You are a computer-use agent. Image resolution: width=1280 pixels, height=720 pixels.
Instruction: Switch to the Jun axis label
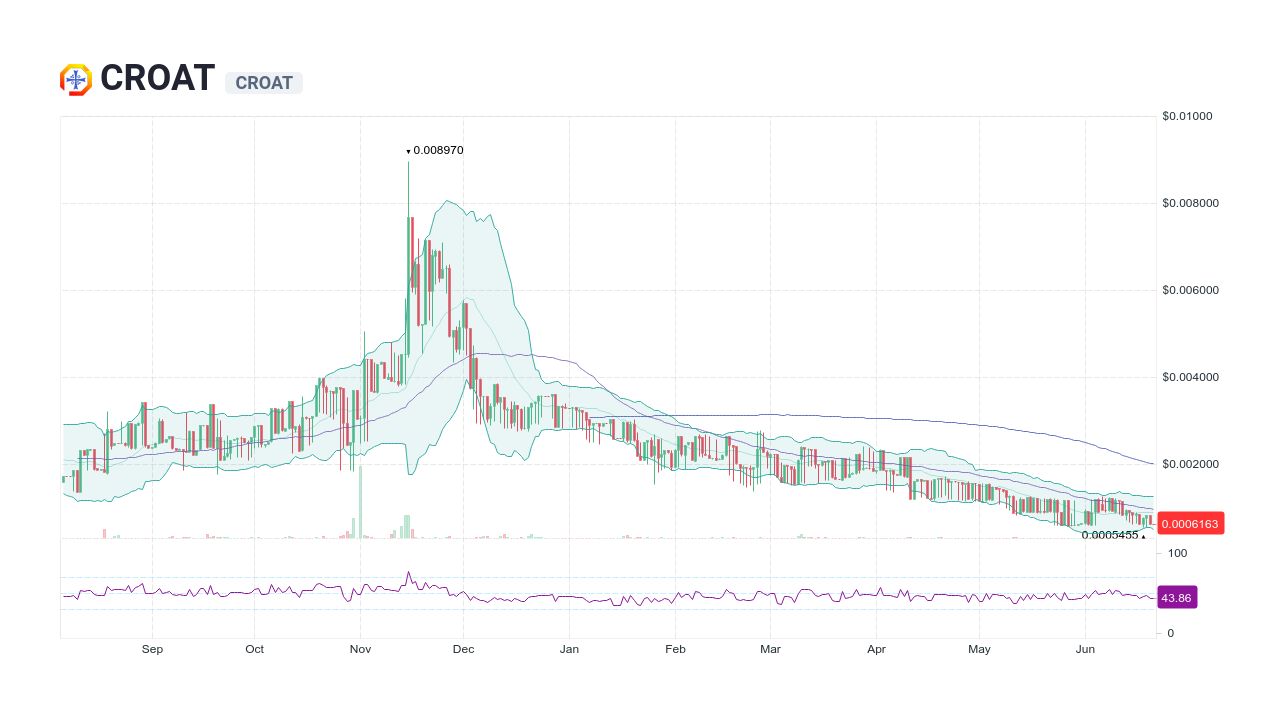point(1086,649)
